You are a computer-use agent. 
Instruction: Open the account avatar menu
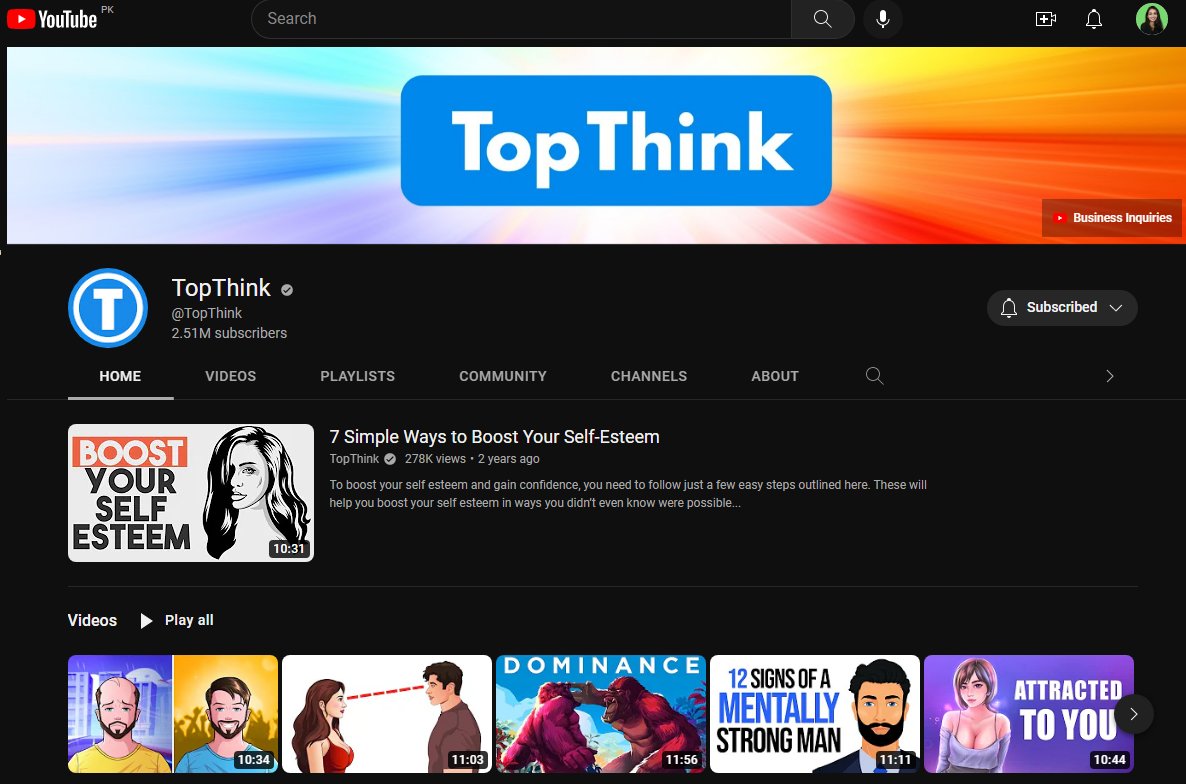point(1151,19)
